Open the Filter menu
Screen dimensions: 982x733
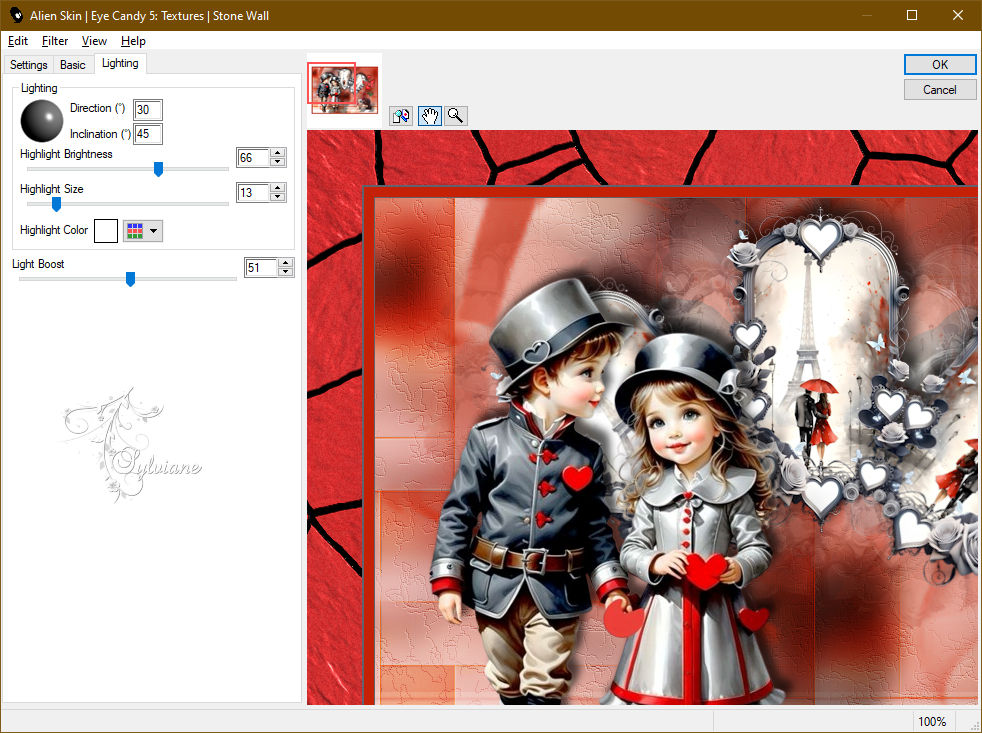(54, 41)
